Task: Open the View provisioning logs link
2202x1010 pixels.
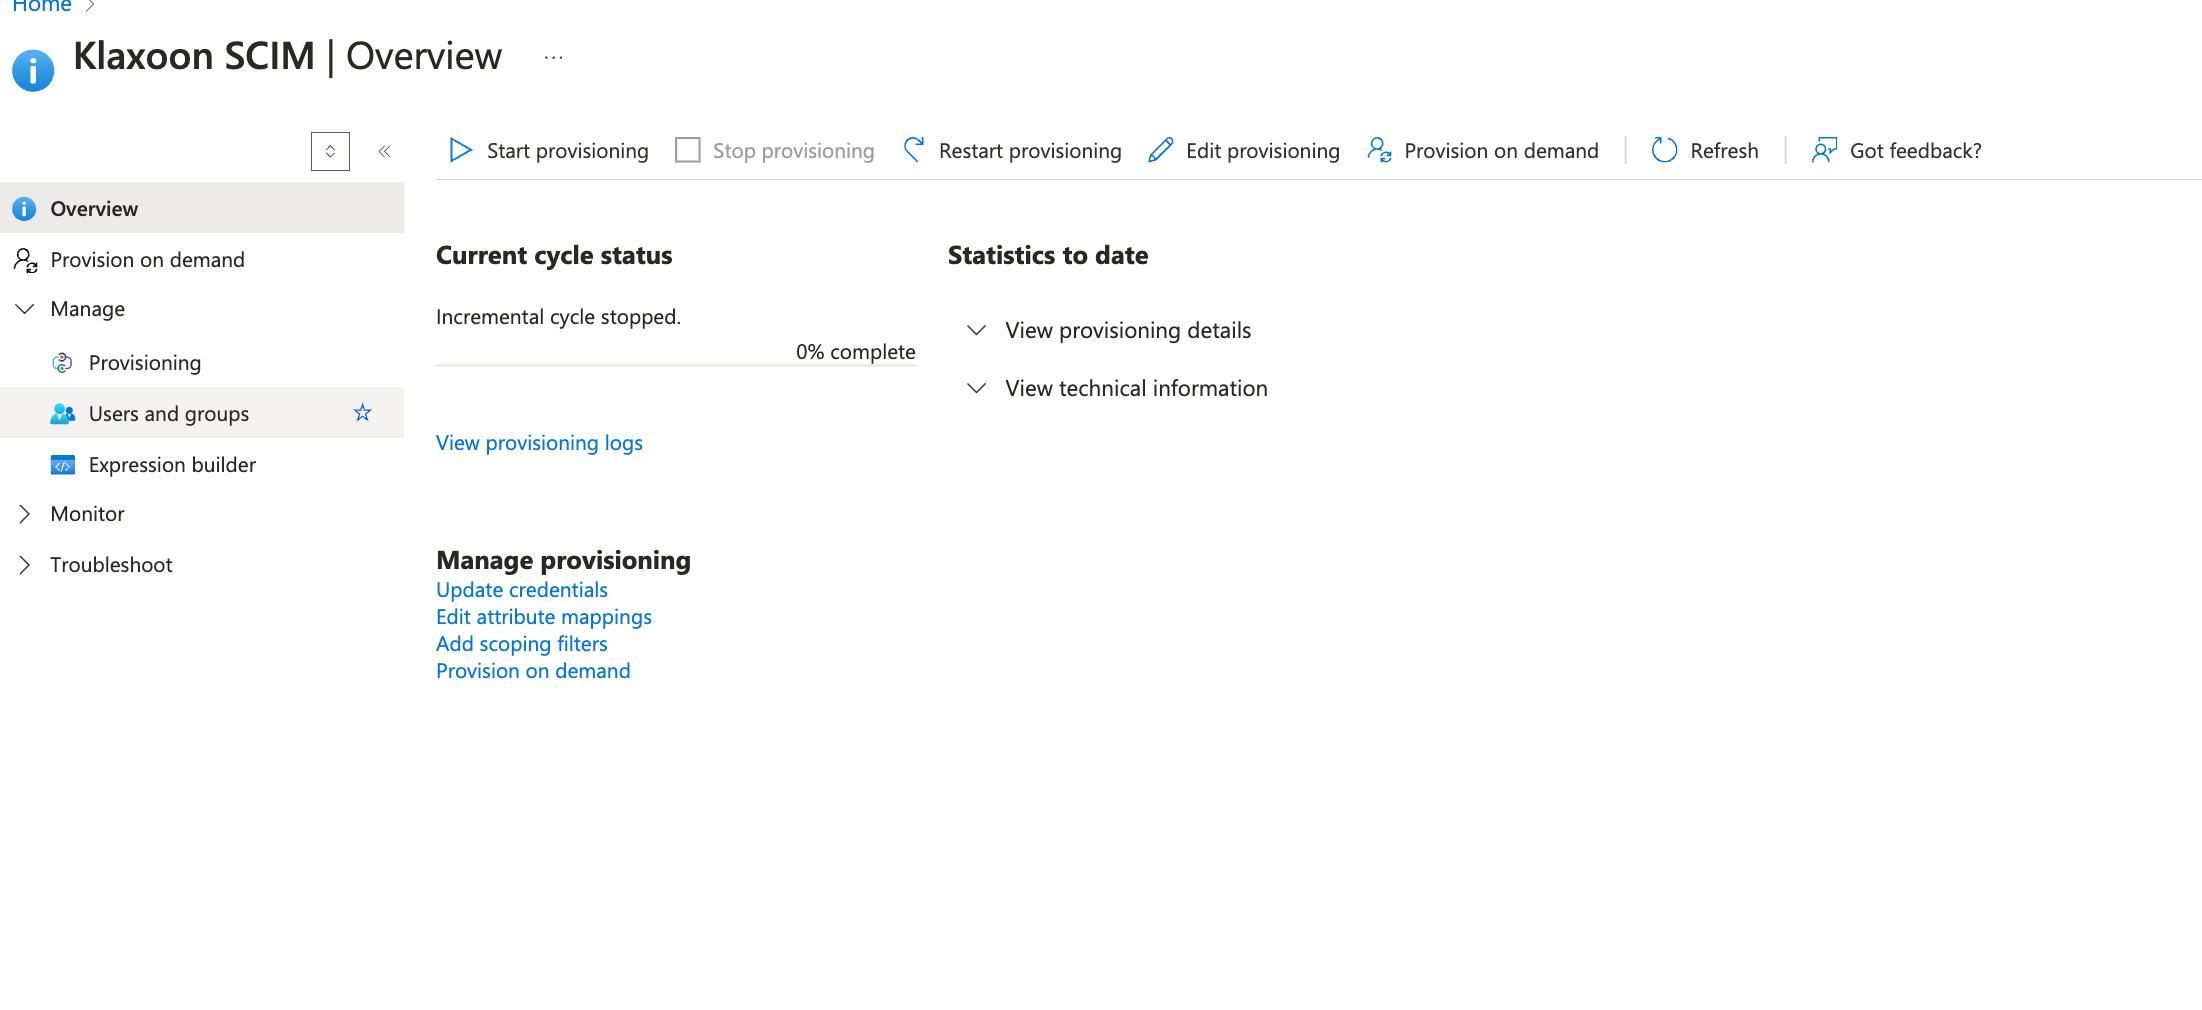Action: [x=539, y=443]
